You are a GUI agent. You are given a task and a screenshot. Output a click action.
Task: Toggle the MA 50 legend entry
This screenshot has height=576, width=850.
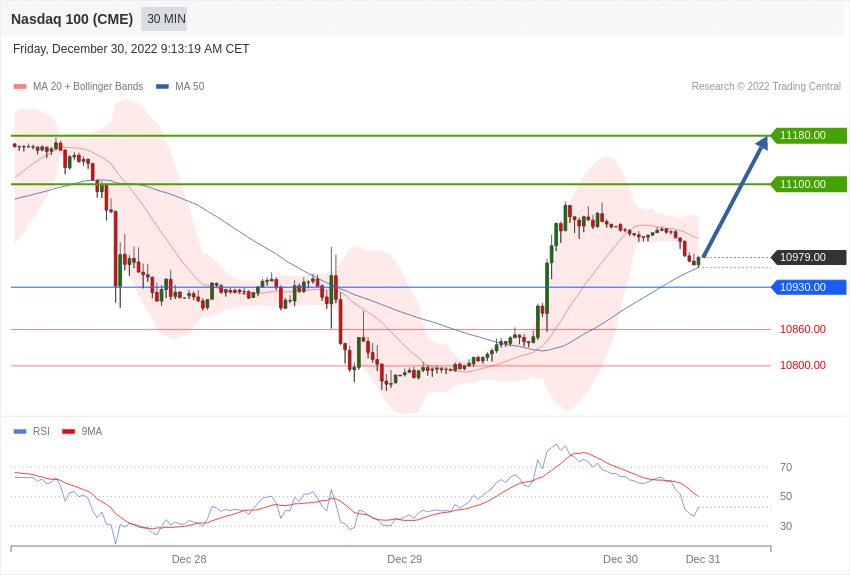(x=180, y=86)
